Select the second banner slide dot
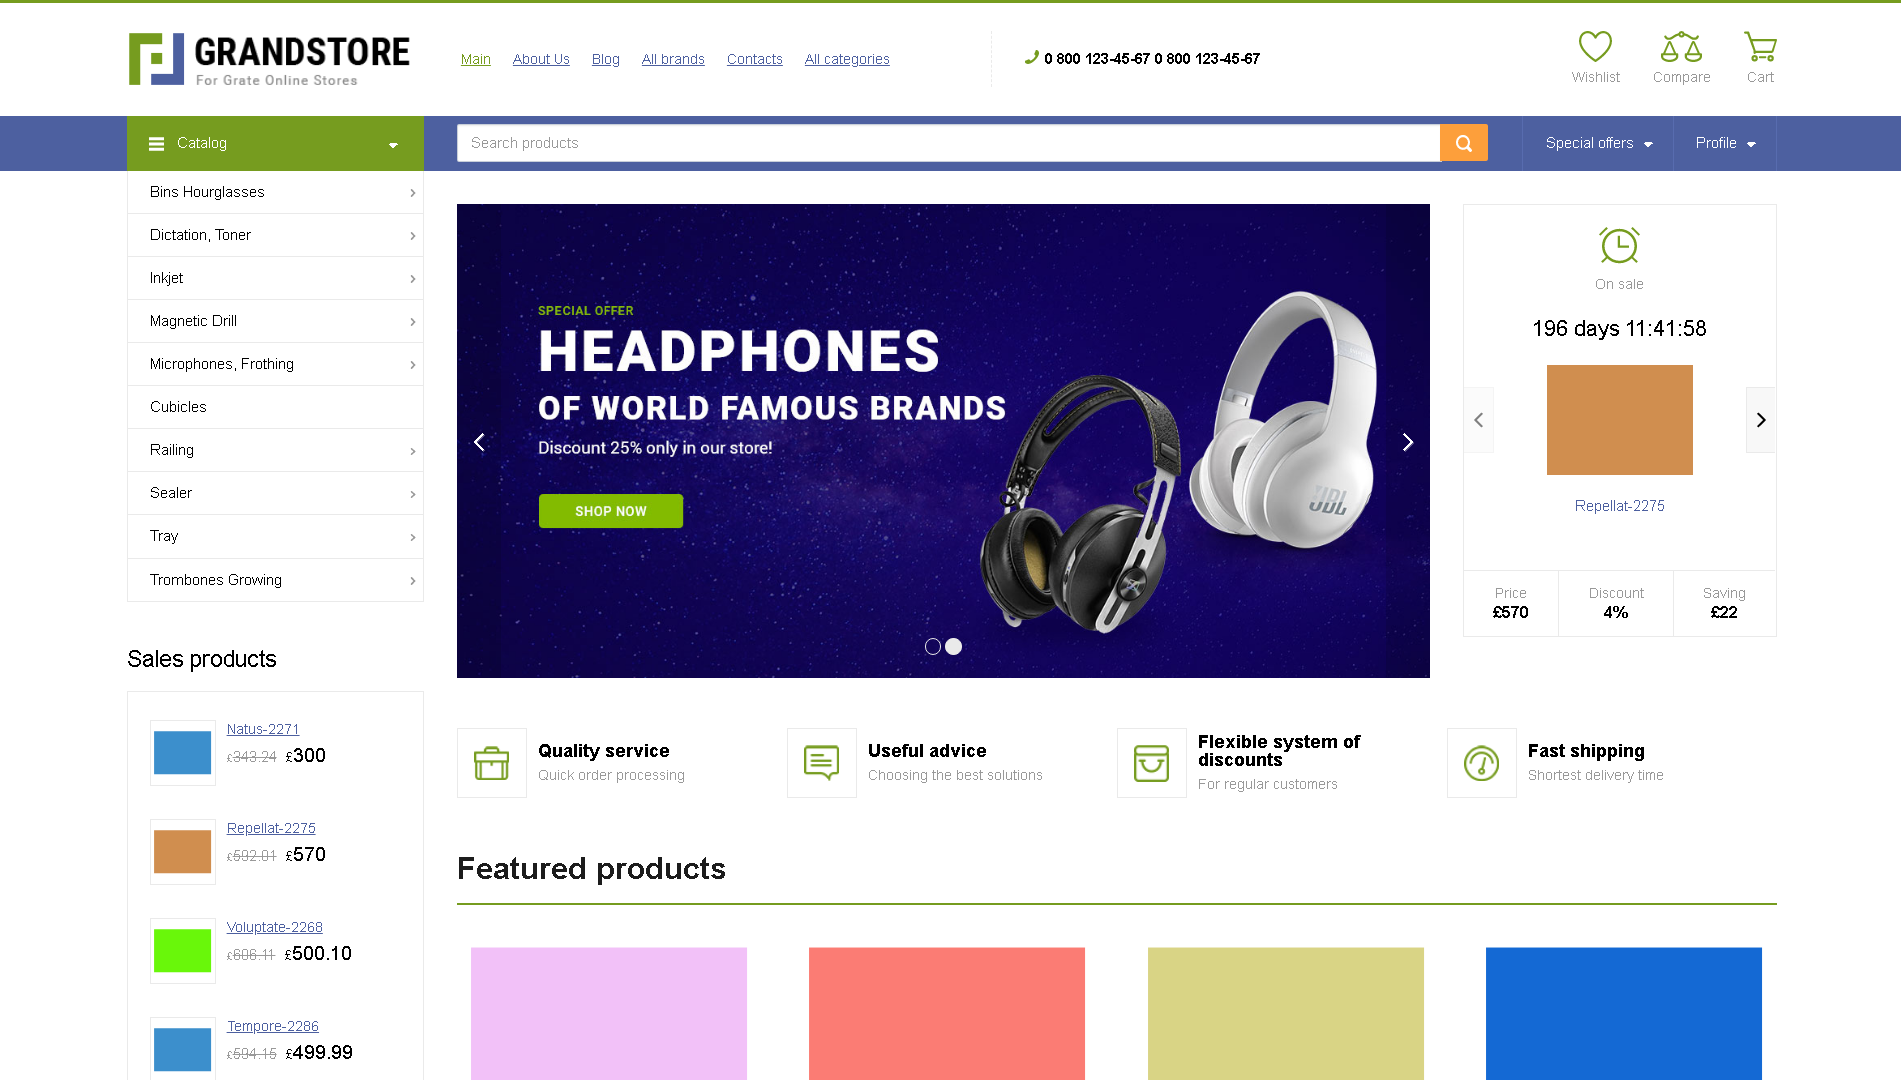The image size is (1901, 1080). click(x=954, y=647)
